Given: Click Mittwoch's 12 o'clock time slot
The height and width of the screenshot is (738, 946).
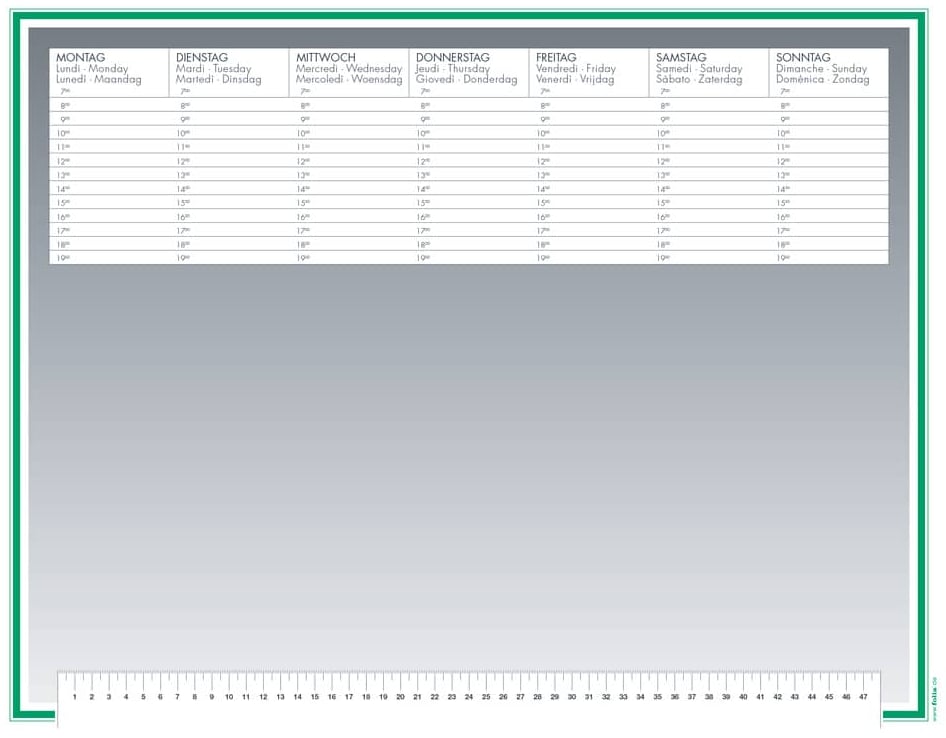Looking at the screenshot, I should 348,161.
